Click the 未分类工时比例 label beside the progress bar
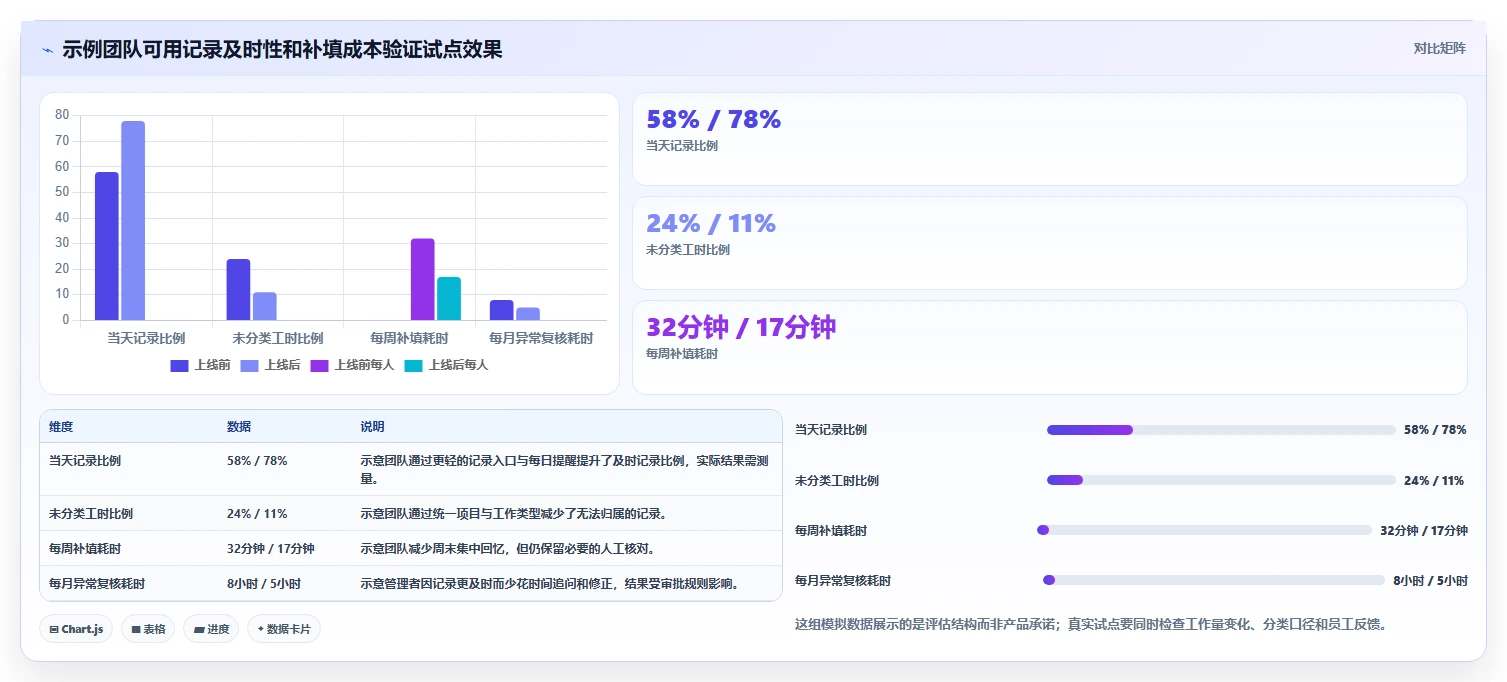1507x682 pixels. pyautogui.click(x=837, y=481)
